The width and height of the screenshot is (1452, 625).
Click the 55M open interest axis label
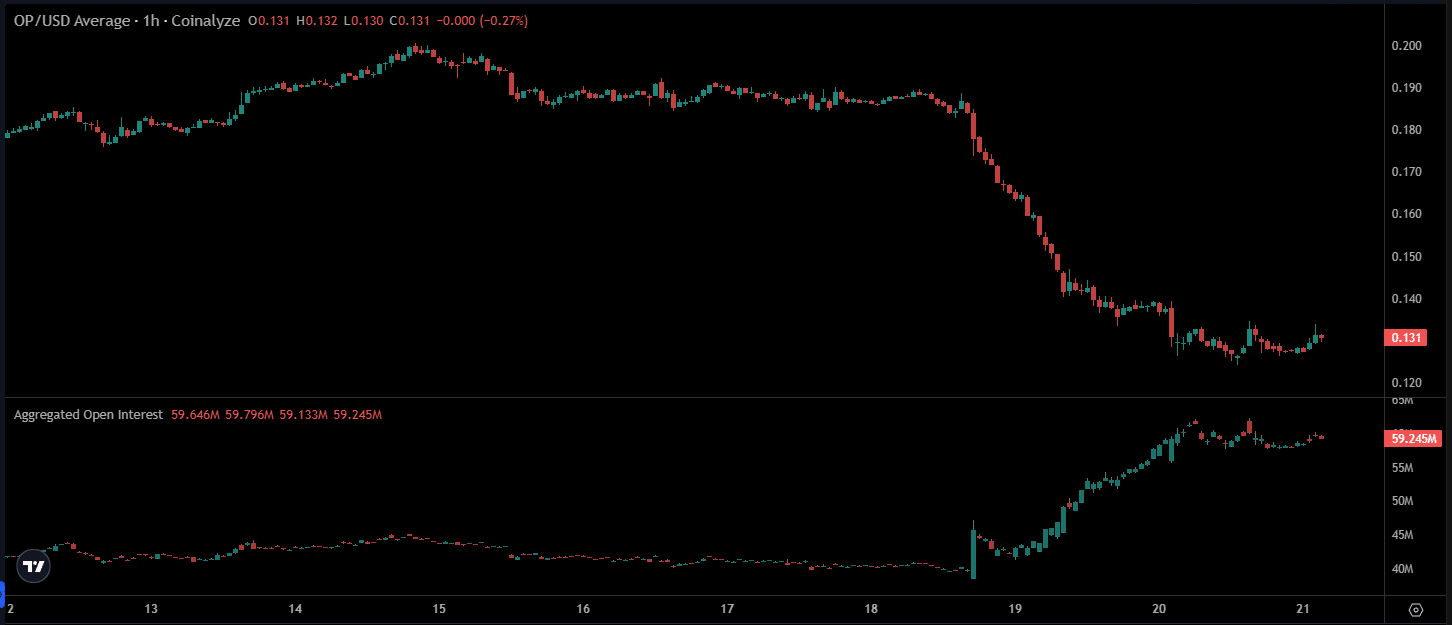1403,468
